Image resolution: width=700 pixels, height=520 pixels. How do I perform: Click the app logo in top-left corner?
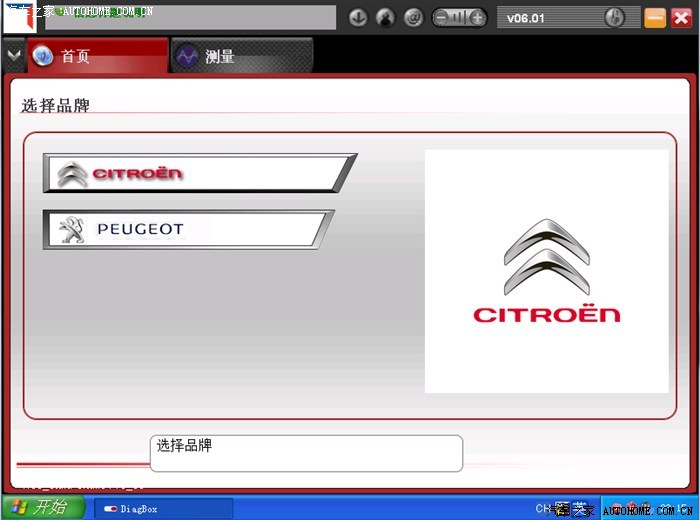[x=20, y=18]
